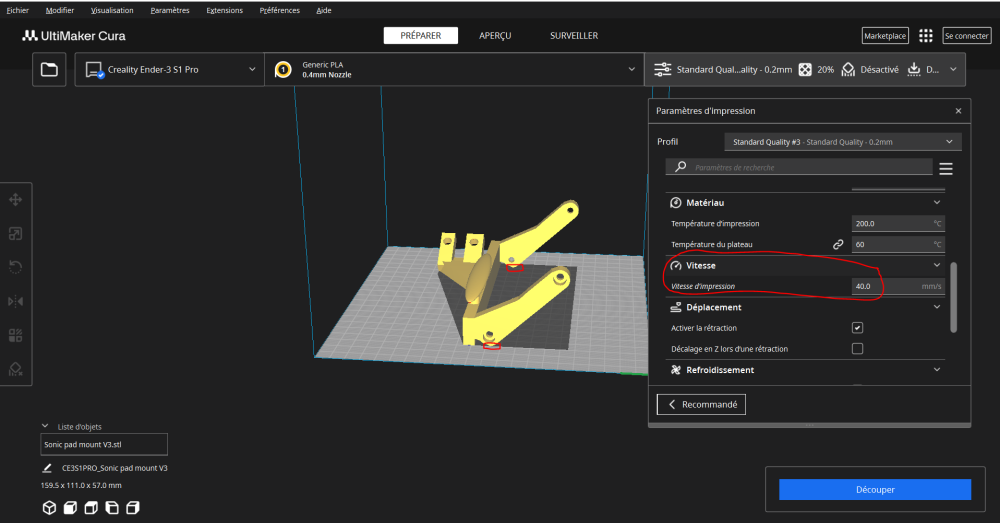
Task: Click the print settings panel scrollbar
Action: pyautogui.click(x=953, y=297)
